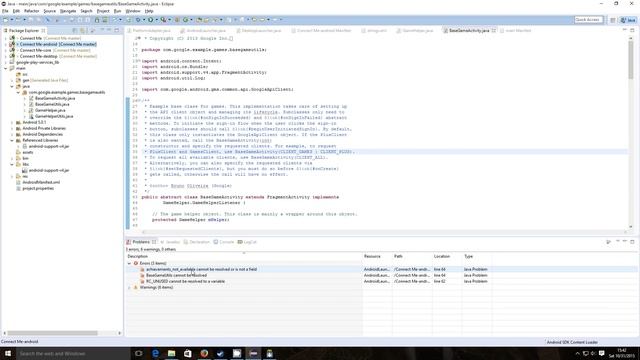Image resolution: width=640 pixels, height=360 pixels.
Task: Click the Run toolbar icon
Action: 151,20
